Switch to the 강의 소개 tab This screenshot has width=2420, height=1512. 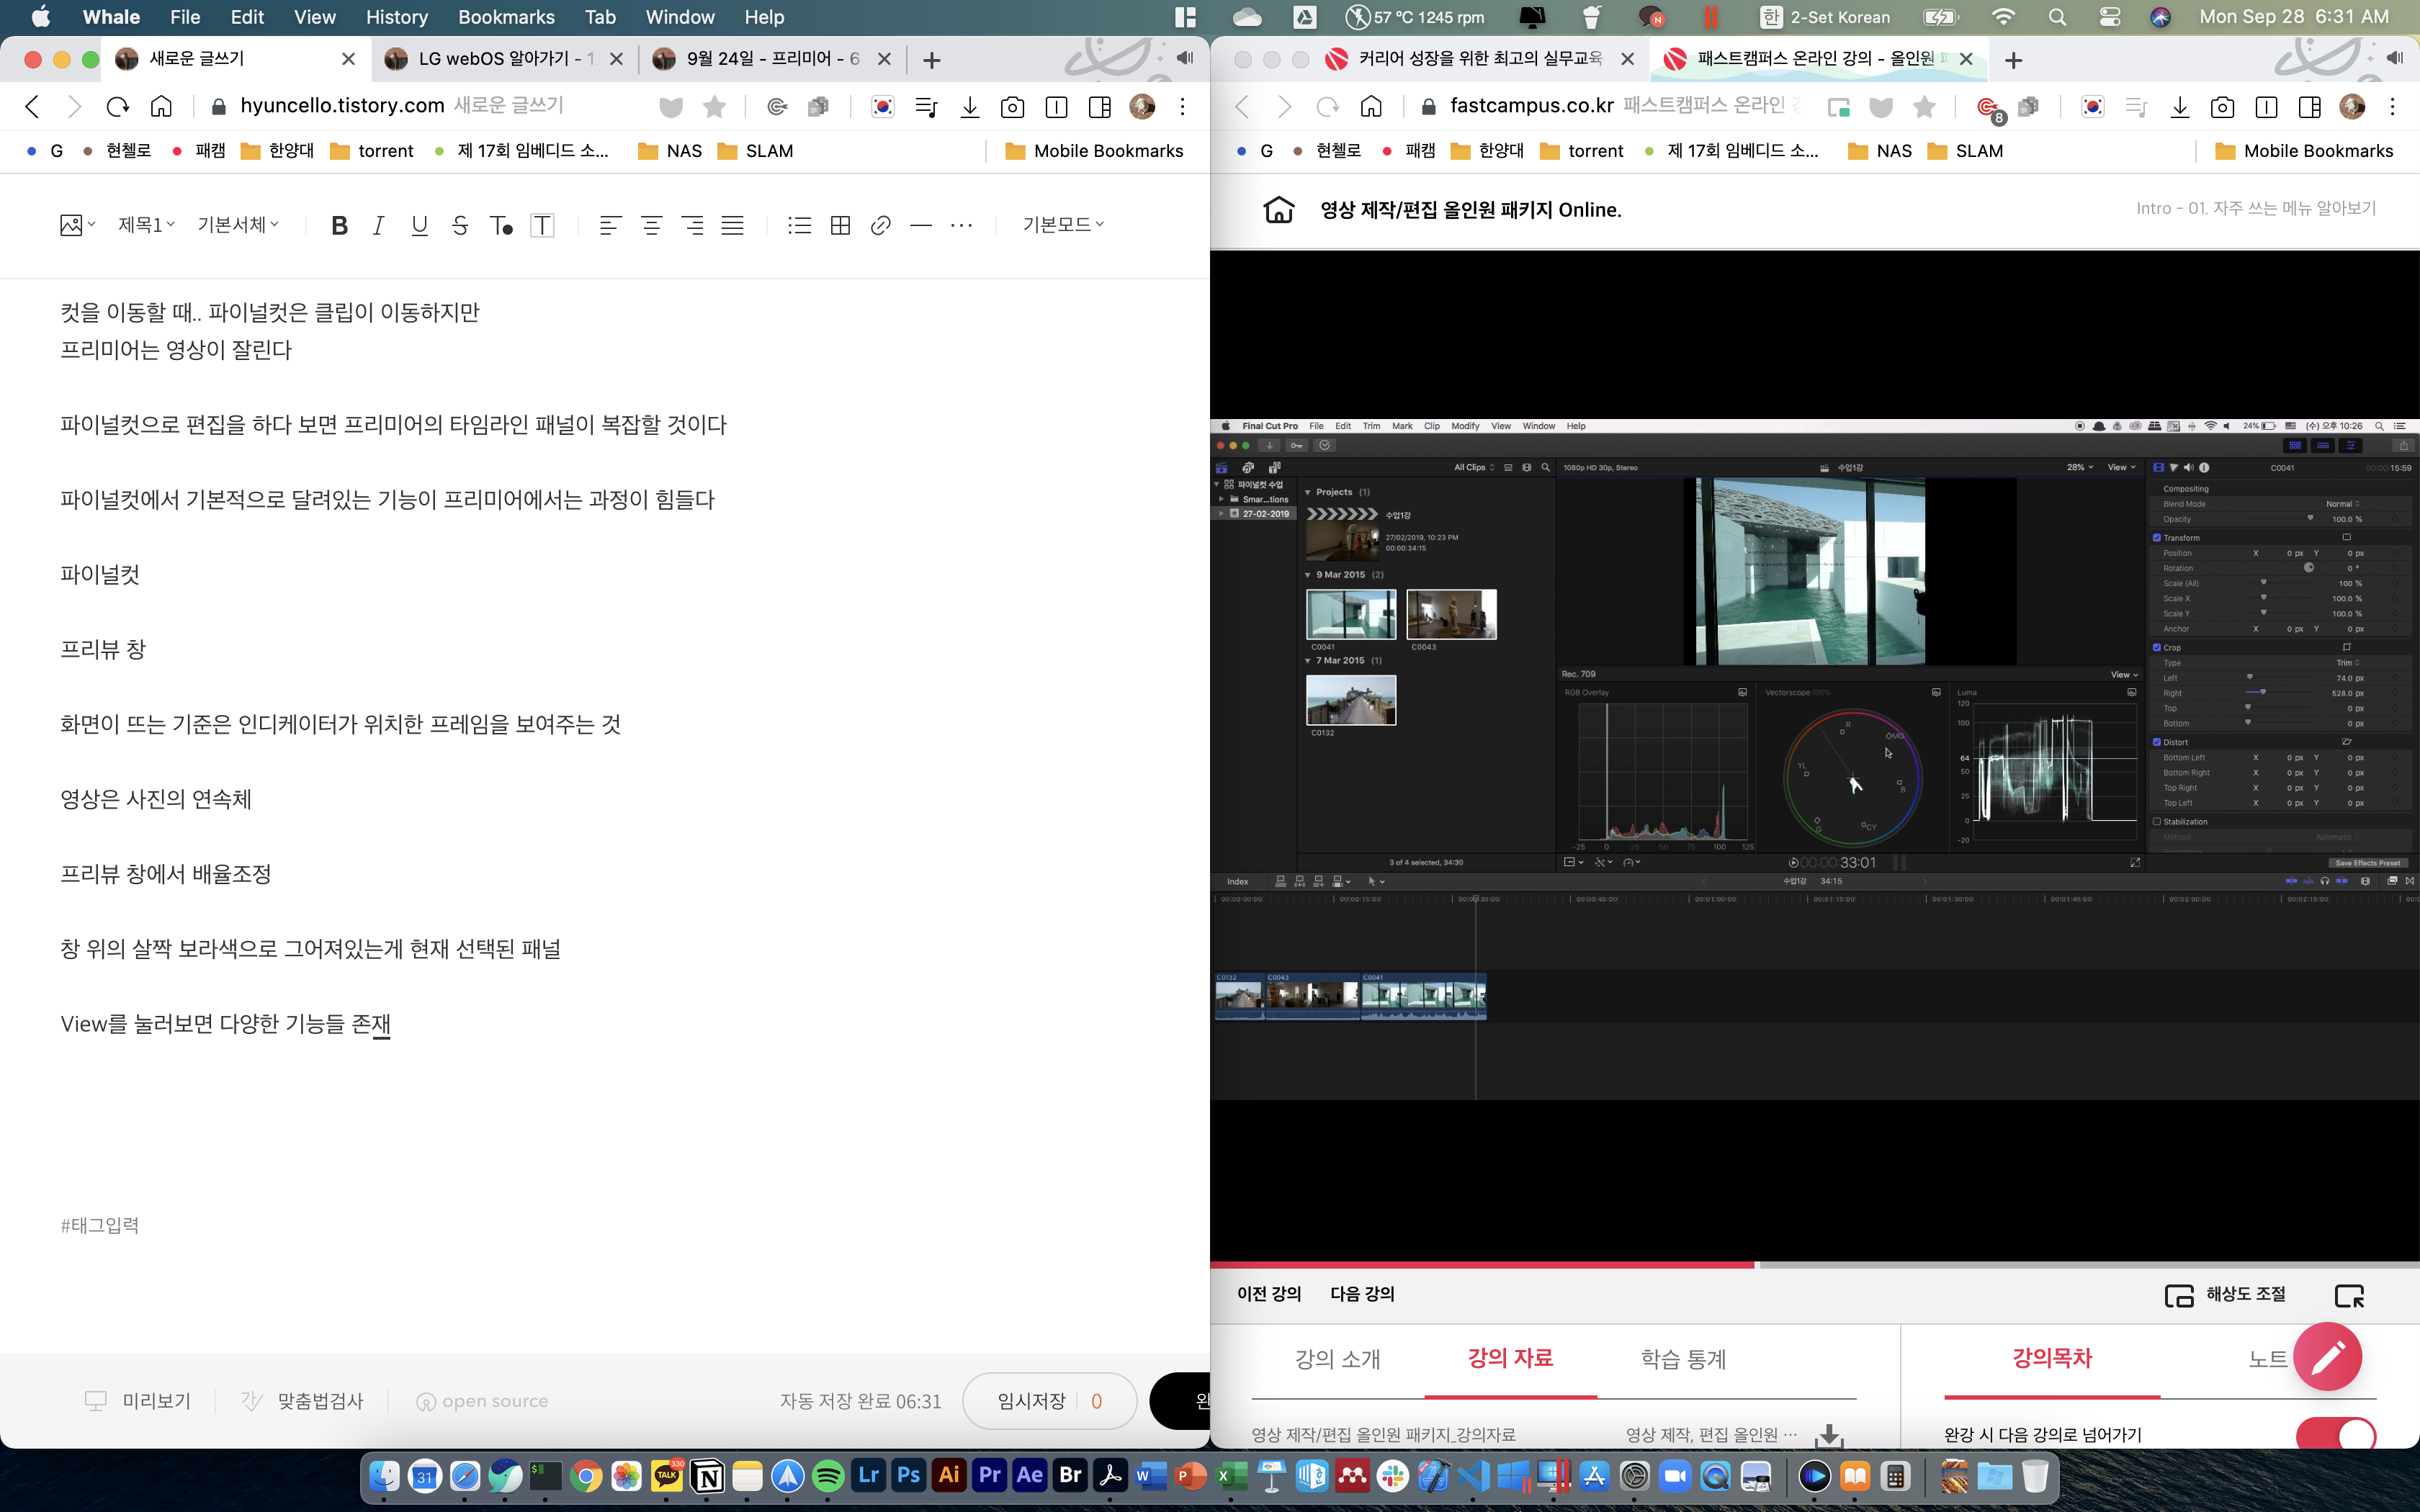1337,1358
